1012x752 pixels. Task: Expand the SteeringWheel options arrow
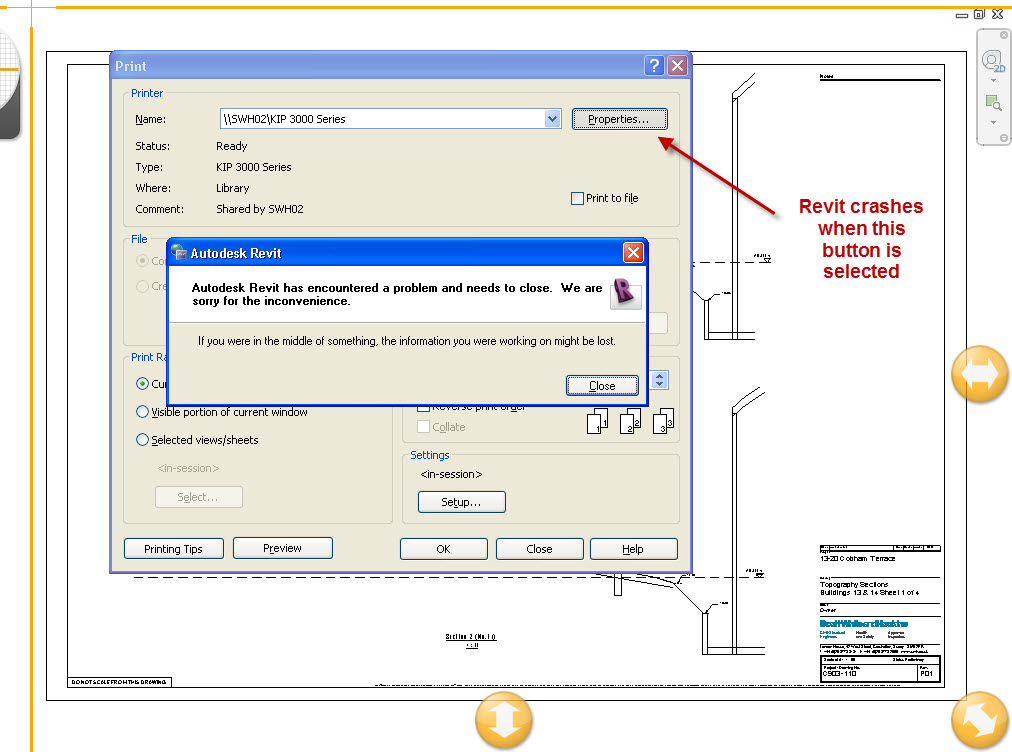991,79
